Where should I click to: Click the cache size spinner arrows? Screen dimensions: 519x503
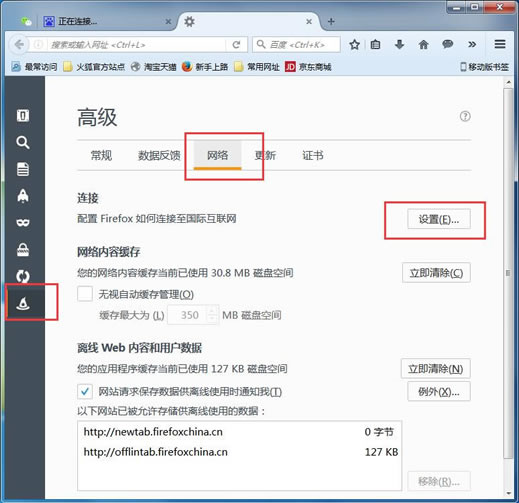pyautogui.click(x=213, y=315)
